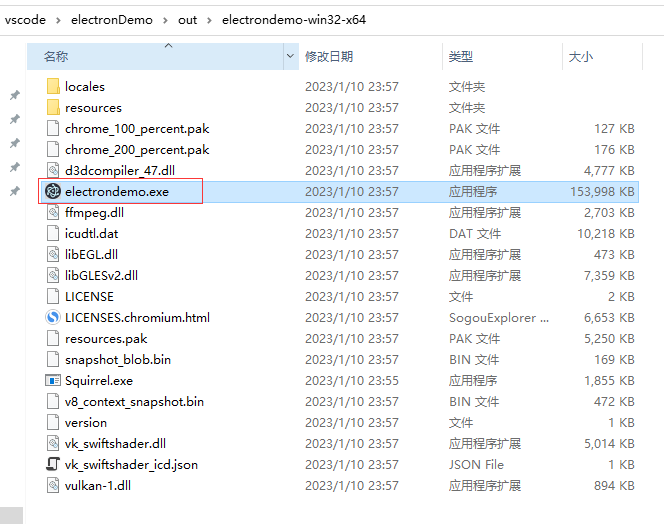
Task: Select the vk_swiftshader_icd.json file icon
Action: (x=54, y=464)
